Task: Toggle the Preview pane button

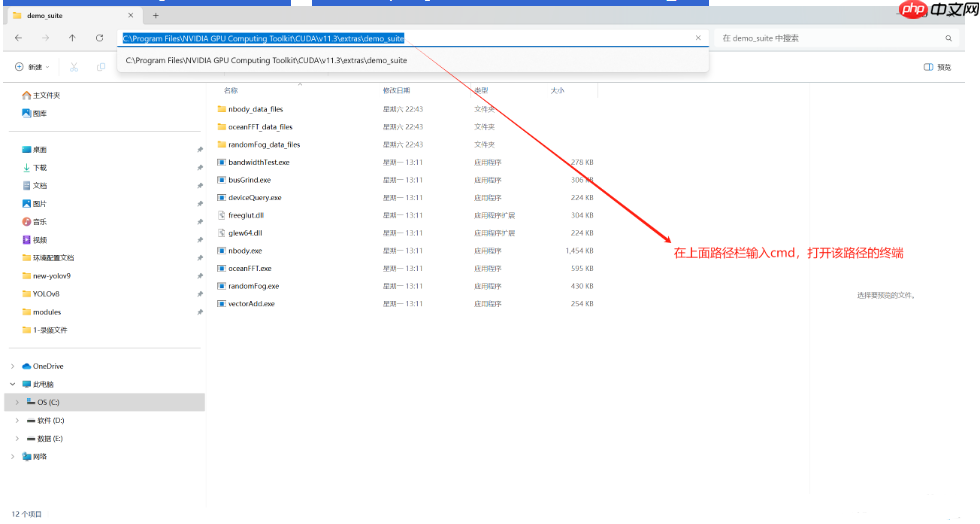Action: [x=935, y=67]
